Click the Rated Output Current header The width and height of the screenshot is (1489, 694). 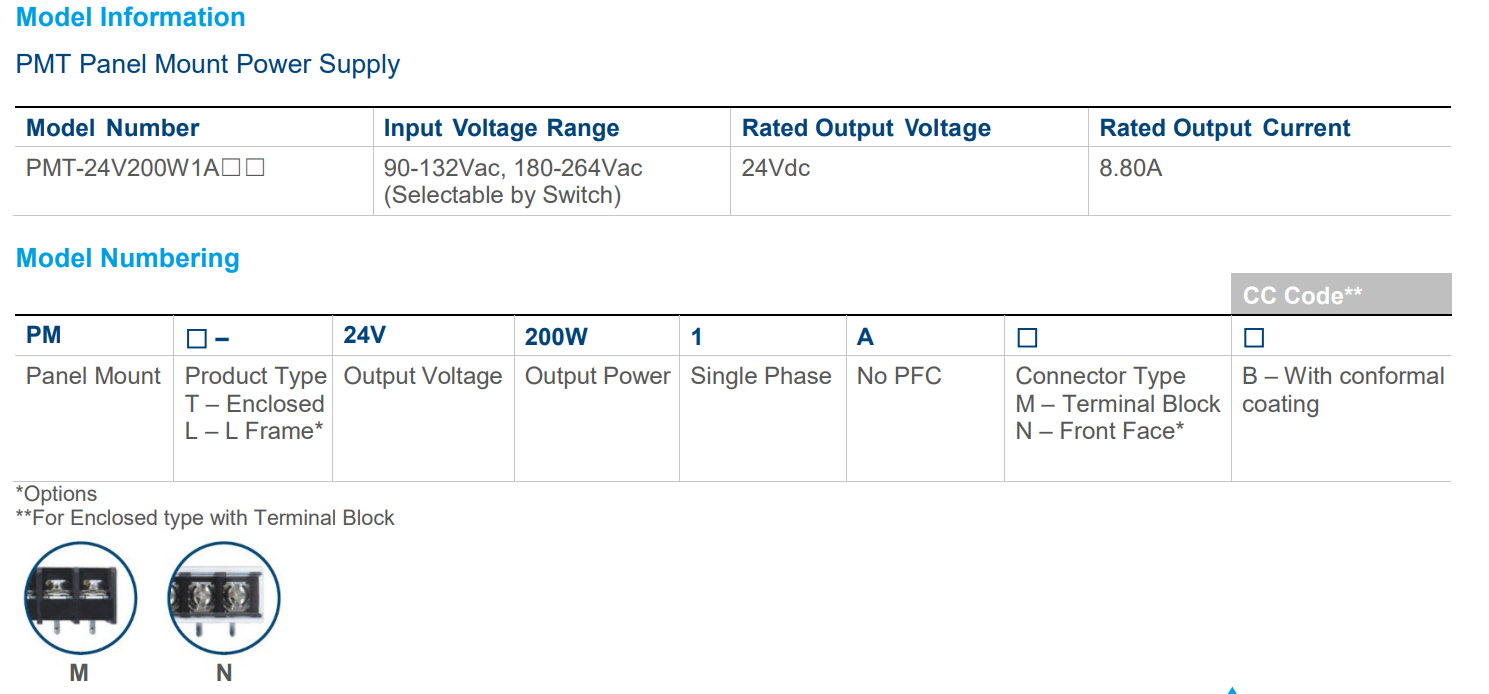[1225, 128]
